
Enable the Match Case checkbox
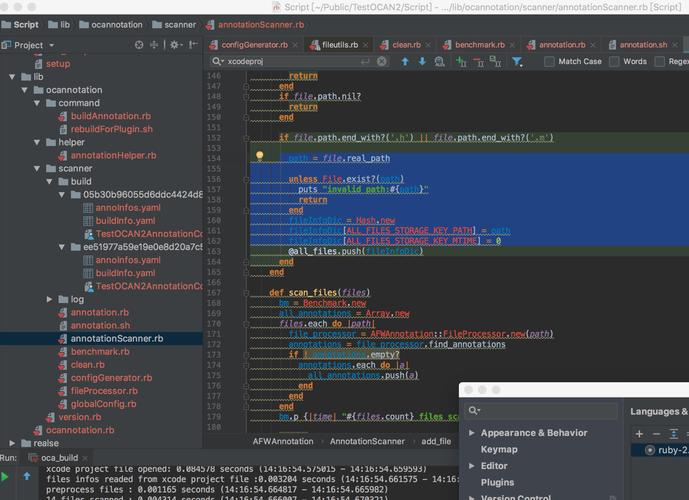pos(549,62)
